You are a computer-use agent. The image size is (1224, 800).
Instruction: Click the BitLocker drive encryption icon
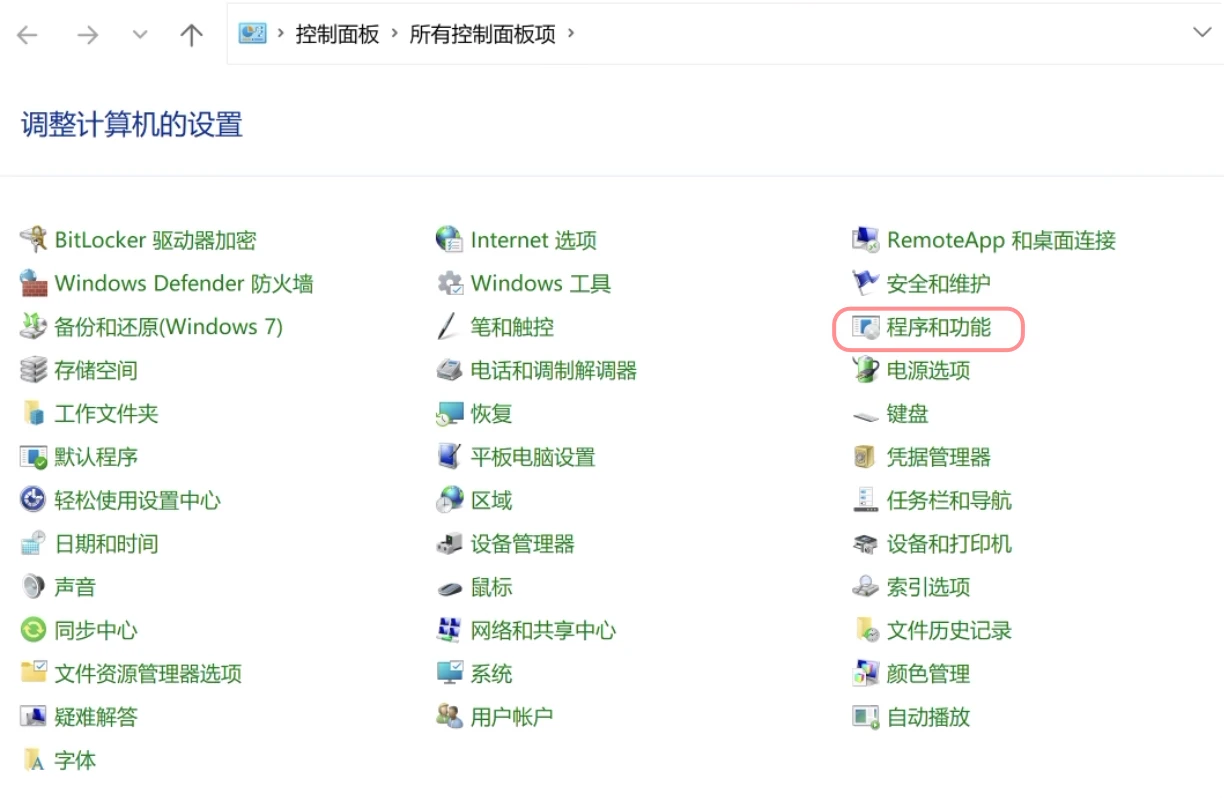(34, 240)
